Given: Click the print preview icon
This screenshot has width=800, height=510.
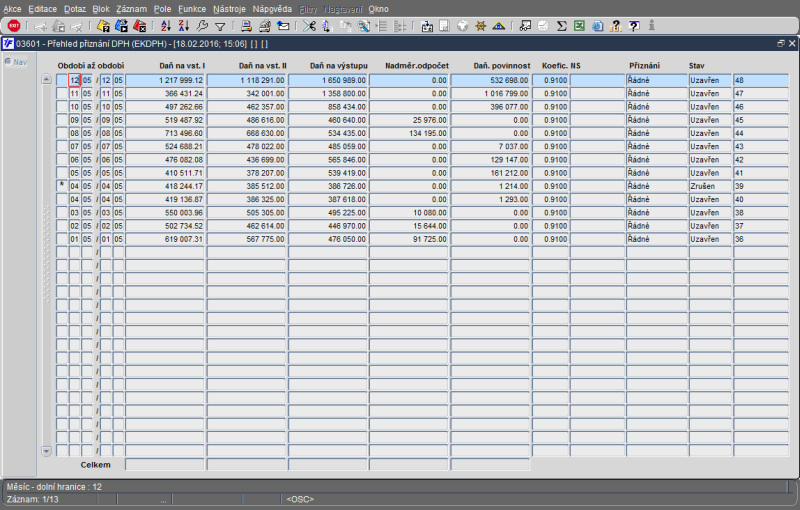Looking at the screenshot, I should [x=264, y=26].
